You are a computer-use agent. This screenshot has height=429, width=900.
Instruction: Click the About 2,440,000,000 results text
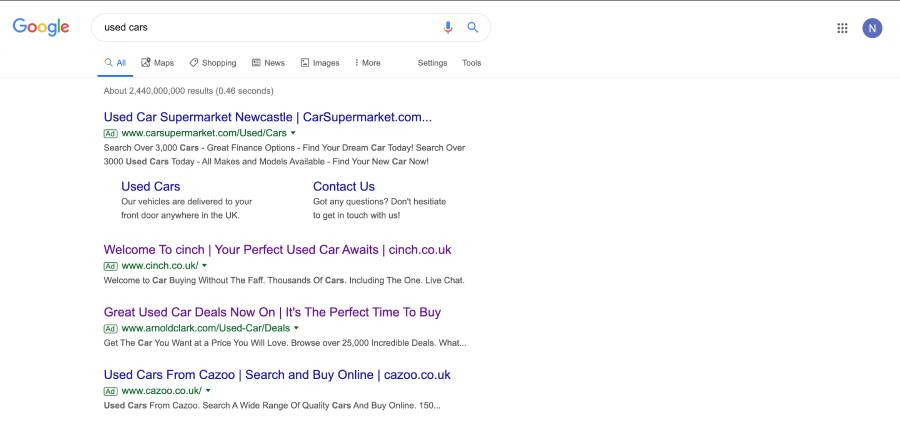(x=188, y=91)
